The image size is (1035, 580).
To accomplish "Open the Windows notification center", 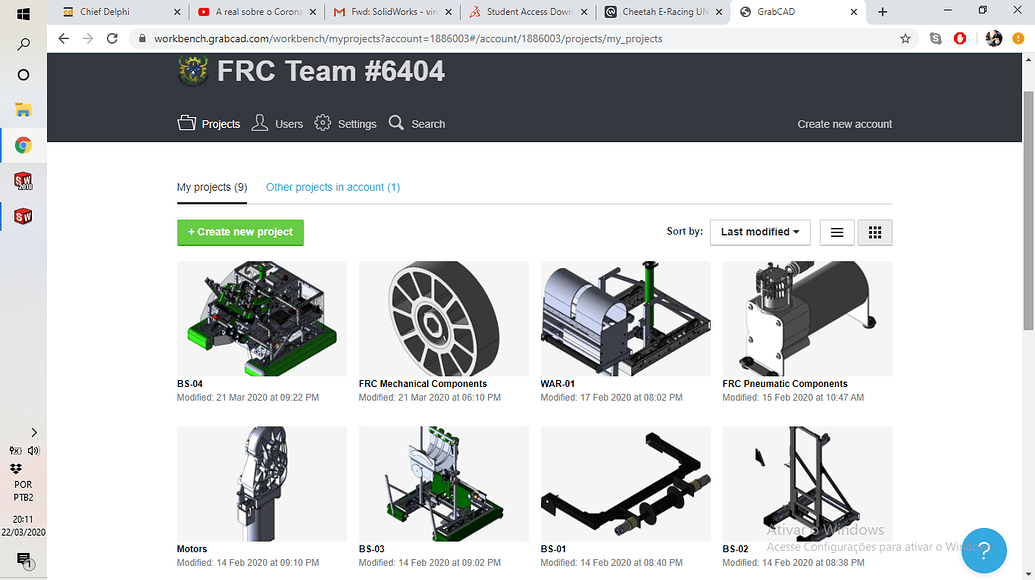I will 24,560.
